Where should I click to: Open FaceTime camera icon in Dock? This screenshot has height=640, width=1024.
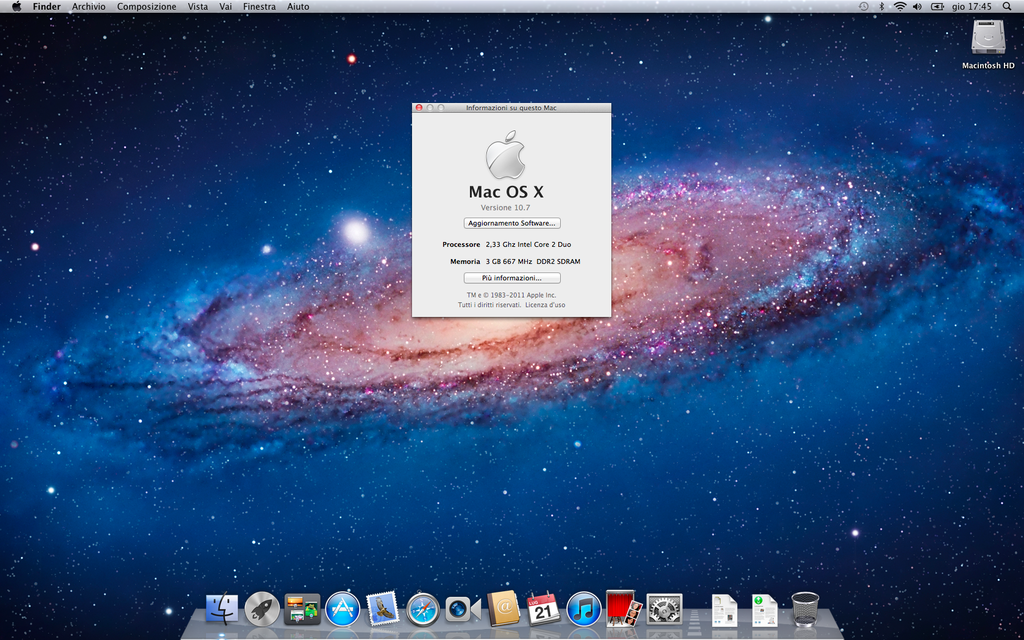463,610
